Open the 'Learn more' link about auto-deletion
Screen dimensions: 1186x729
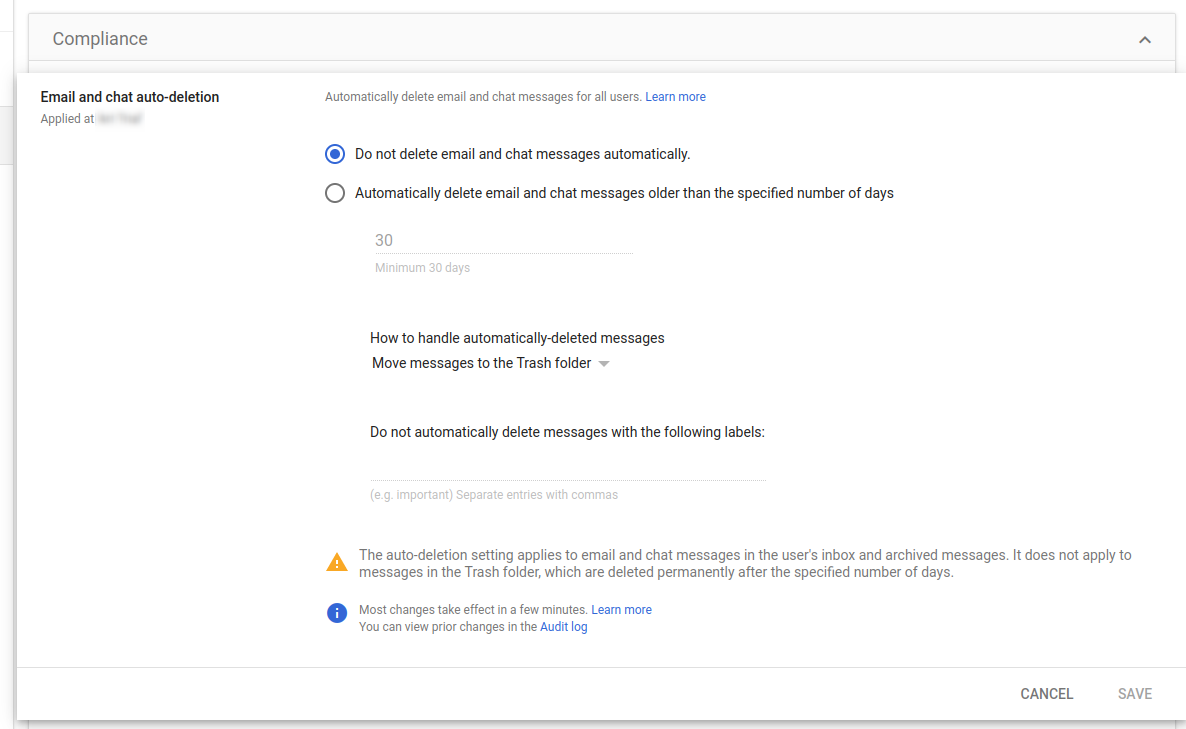tap(675, 96)
